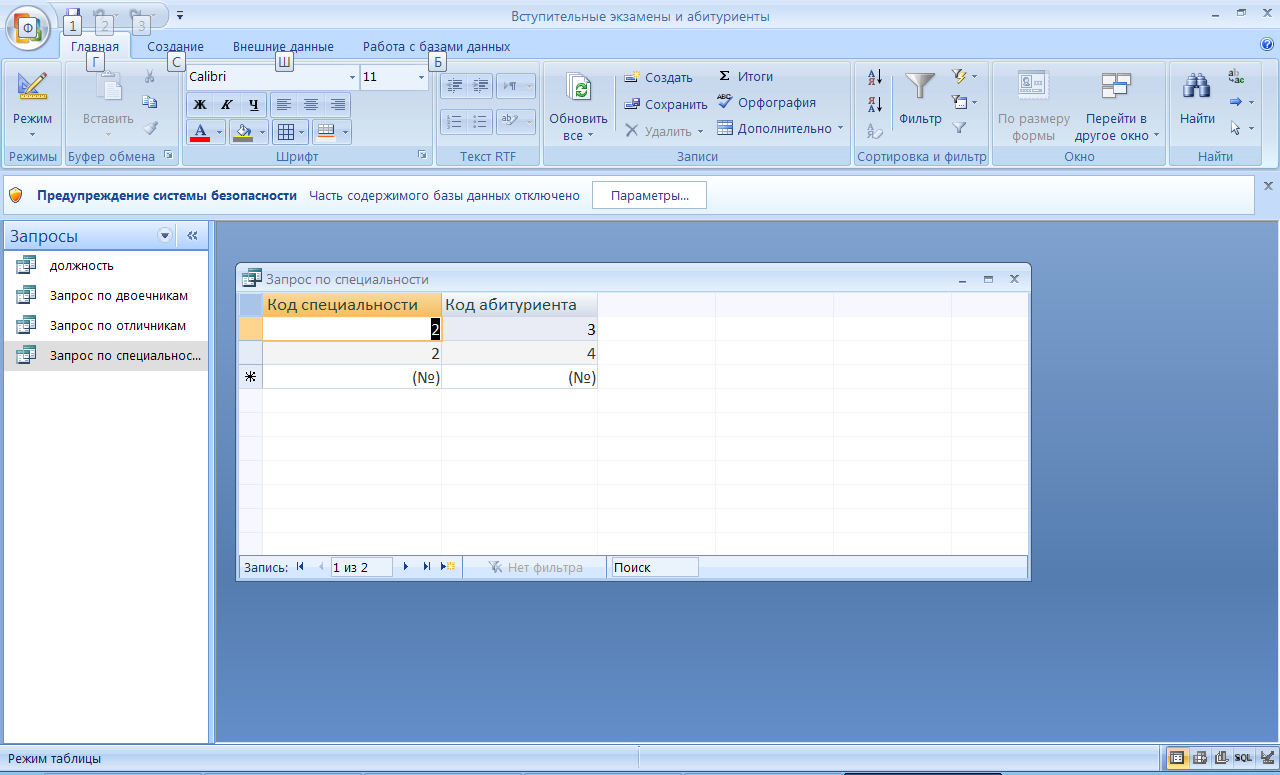Sort records descending with Z-A icon
This screenshot has height=775, width=1280.
tap(875, 103)
